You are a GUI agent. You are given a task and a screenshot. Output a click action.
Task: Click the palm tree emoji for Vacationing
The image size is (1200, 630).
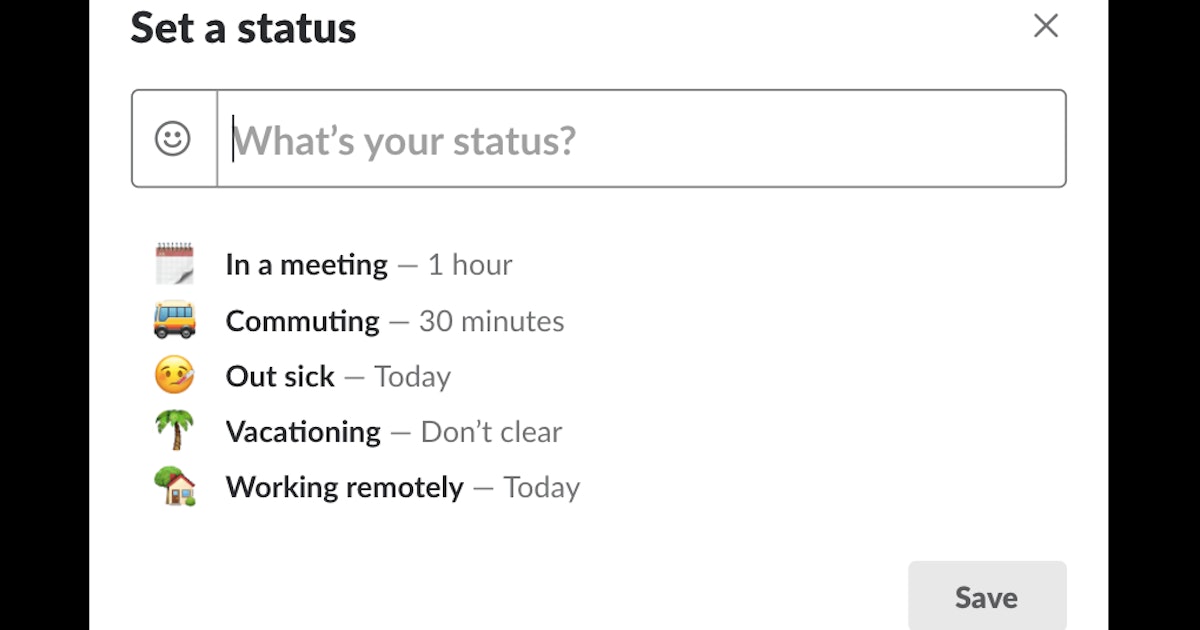[174, 431]
